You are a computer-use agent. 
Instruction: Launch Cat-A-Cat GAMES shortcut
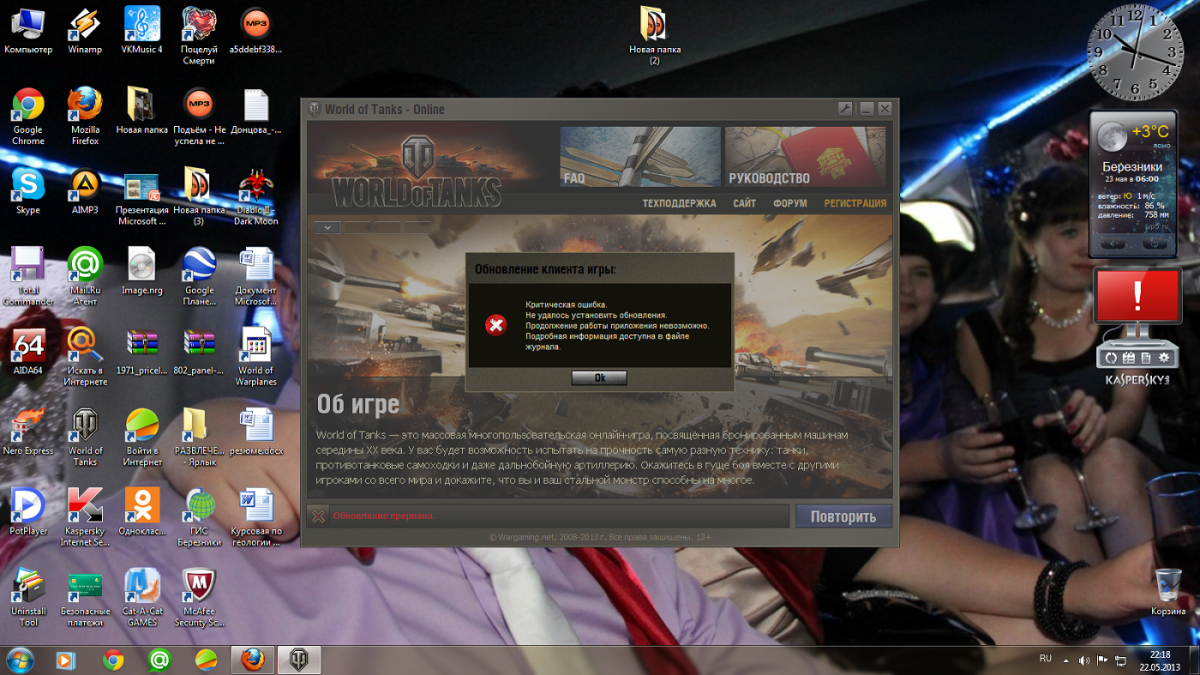point(142,597)
